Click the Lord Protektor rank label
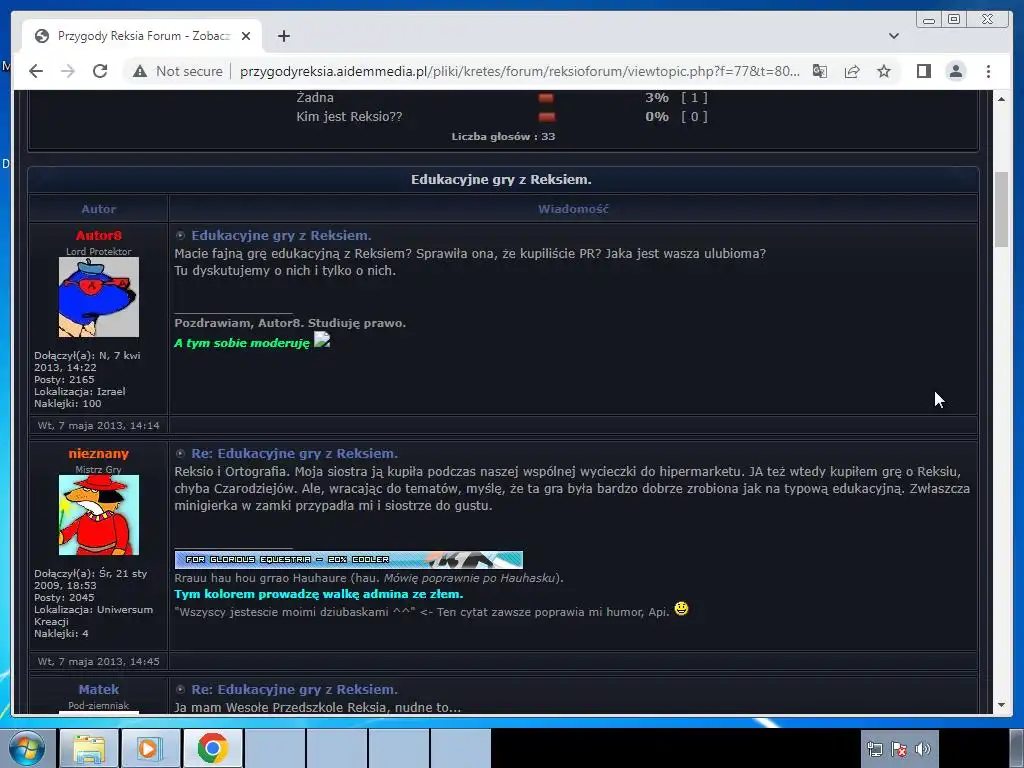Viewport: 1024px width, 768px height. [x=99, y=251]
